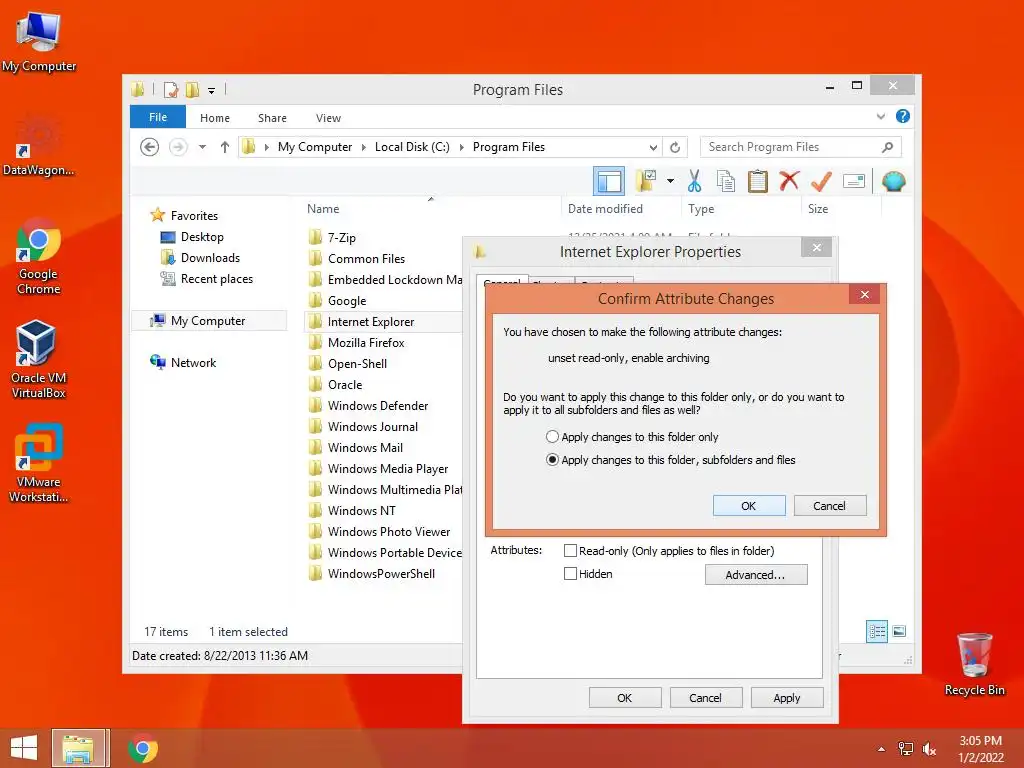This screenshot has height=768, width=1024.
Task: Click the taskbar clock showing 3:05 PM
Action: tap(981, 748)
